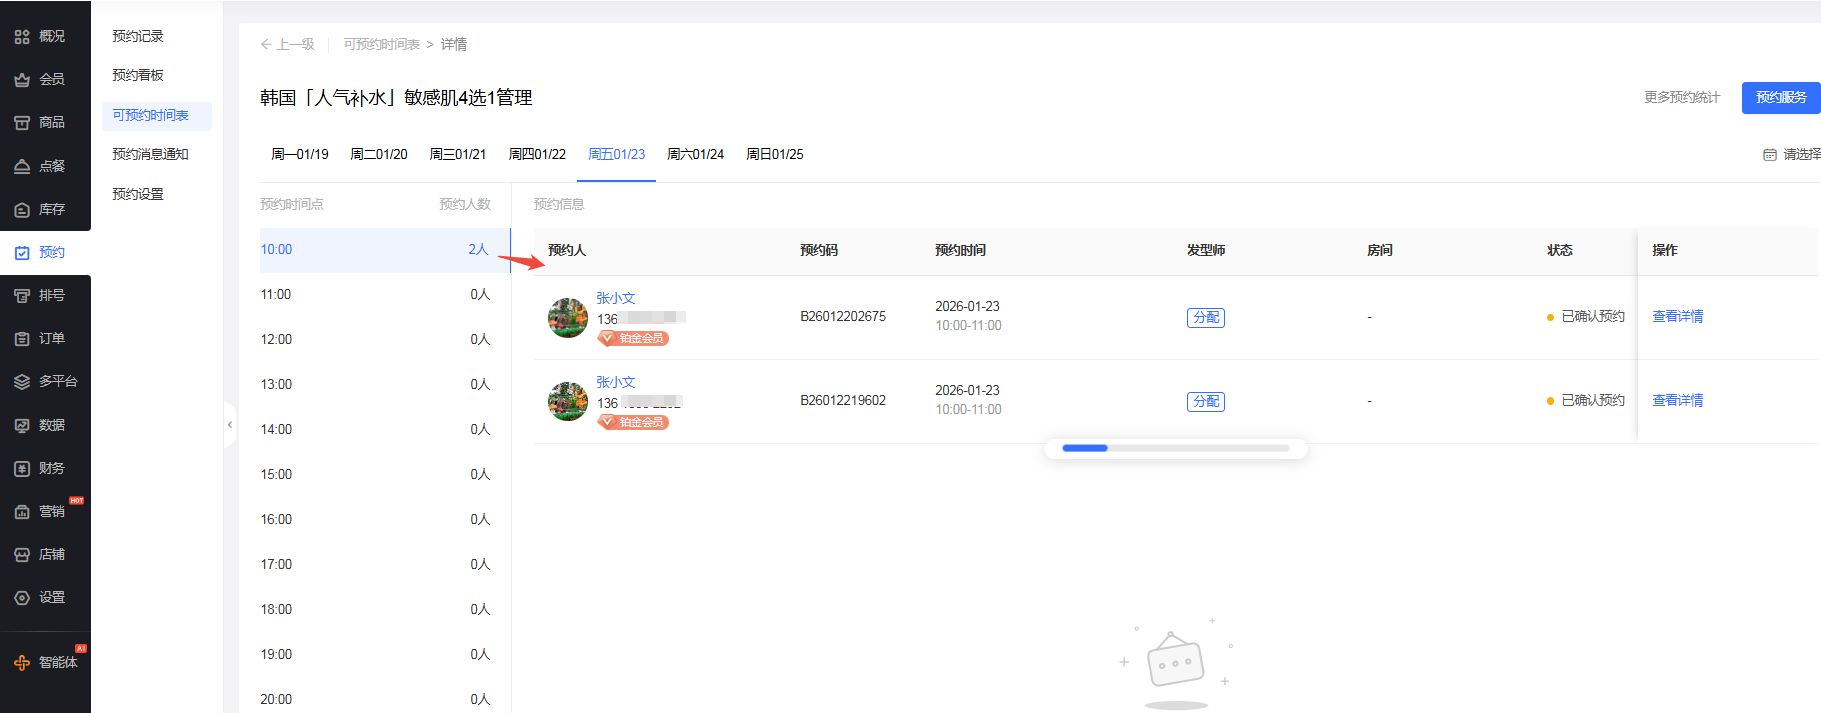The image size is (1821, 713).
Task: Select the 16:00 time slot row
Action: coord(385,520)
